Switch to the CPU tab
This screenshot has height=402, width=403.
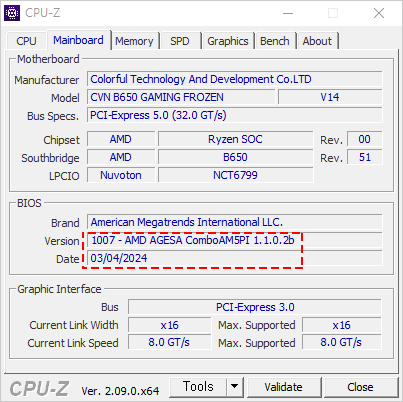pos(26,41)
